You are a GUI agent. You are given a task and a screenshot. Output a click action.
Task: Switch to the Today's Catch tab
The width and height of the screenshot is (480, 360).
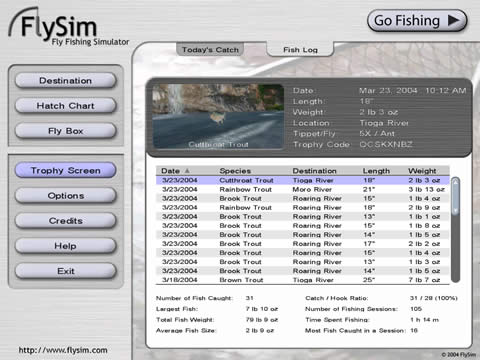click(x=210, y=50)
